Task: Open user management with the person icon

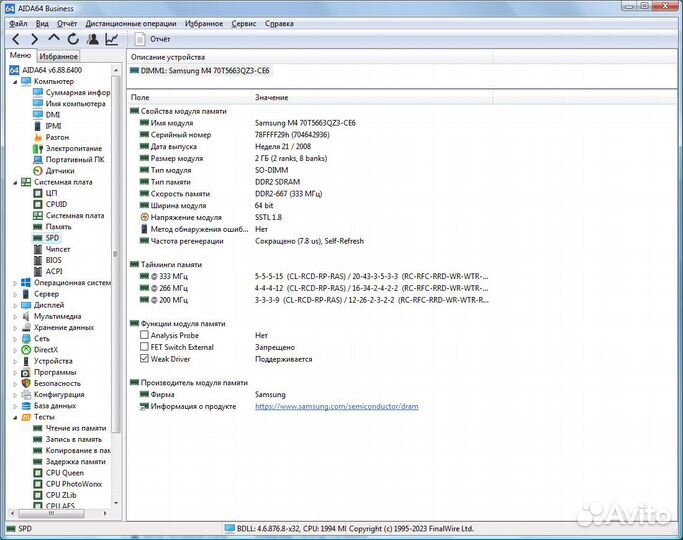Action: (92, 39)
